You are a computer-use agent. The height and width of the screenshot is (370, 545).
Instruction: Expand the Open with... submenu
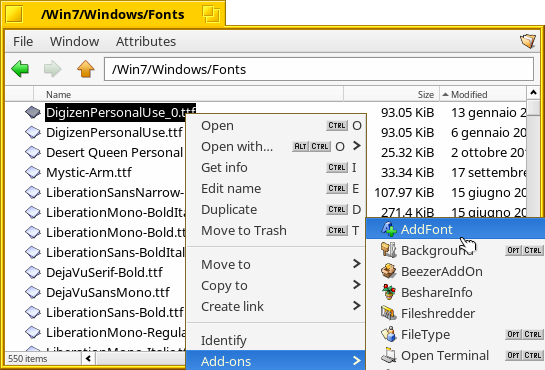356,146
